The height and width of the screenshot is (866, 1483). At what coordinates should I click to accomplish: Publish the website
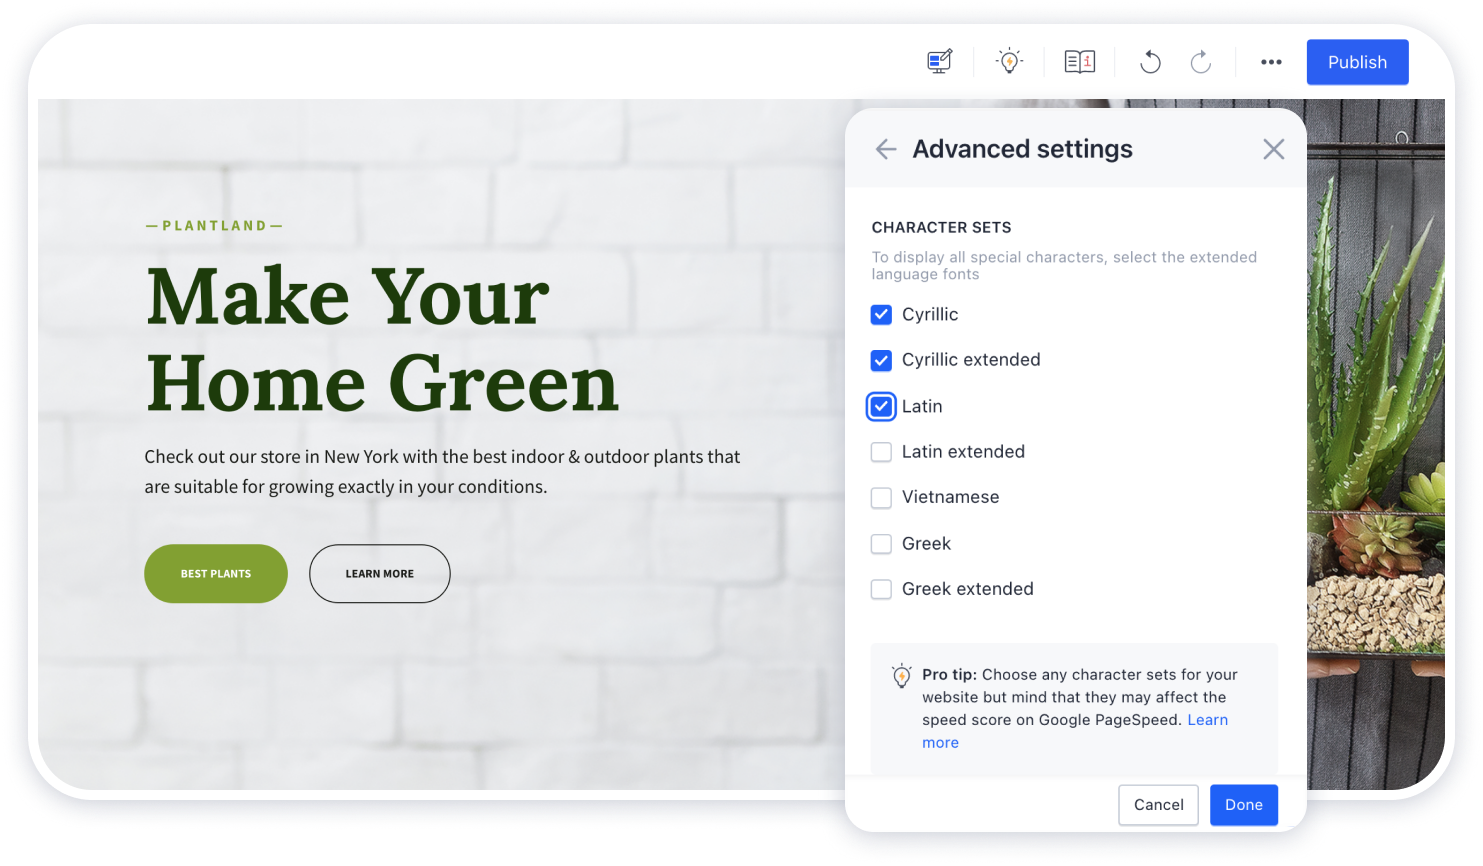(x=1357, y=62)
